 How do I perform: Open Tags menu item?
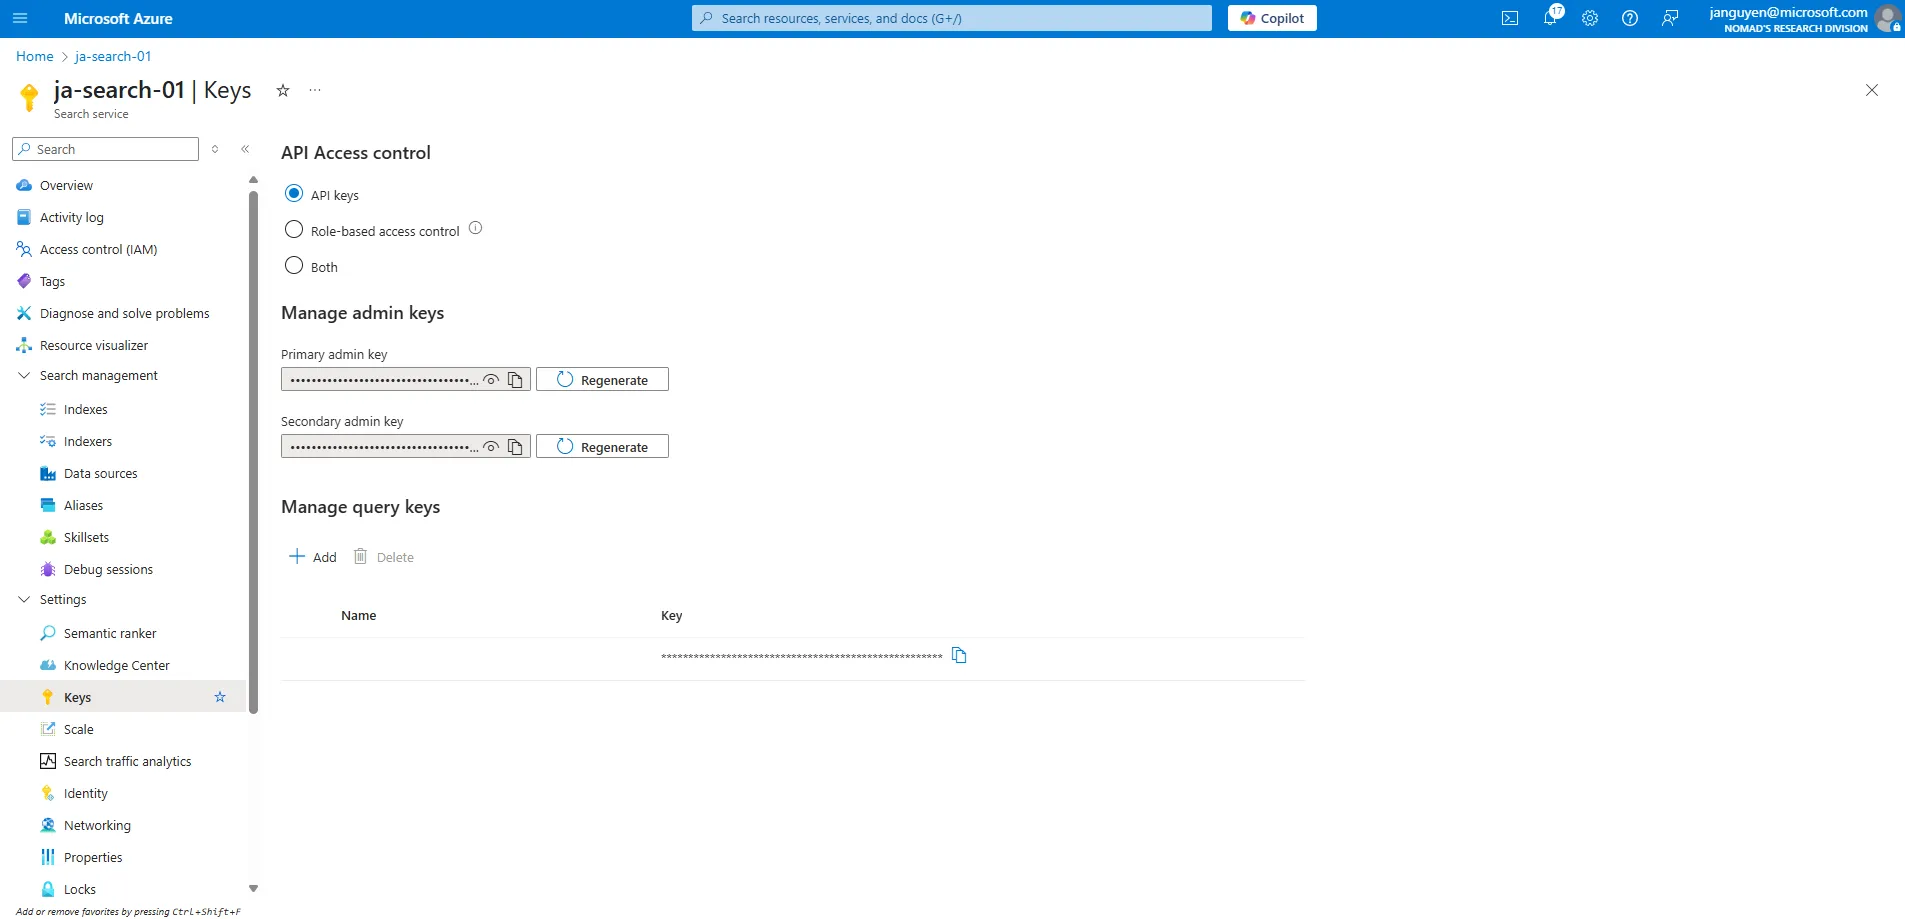[x=52, y=281]
